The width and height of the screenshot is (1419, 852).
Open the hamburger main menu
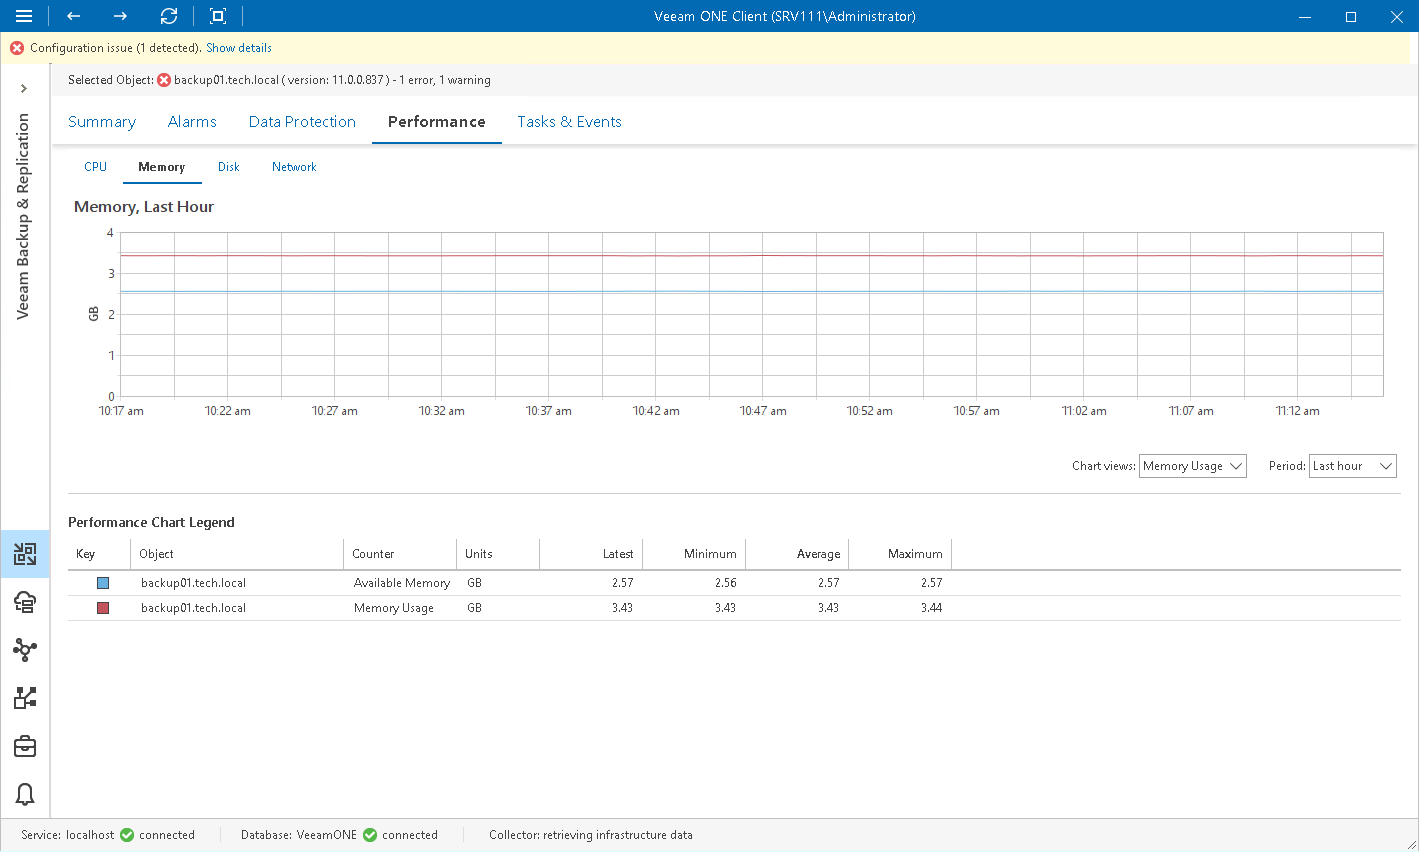click(24, 16)
